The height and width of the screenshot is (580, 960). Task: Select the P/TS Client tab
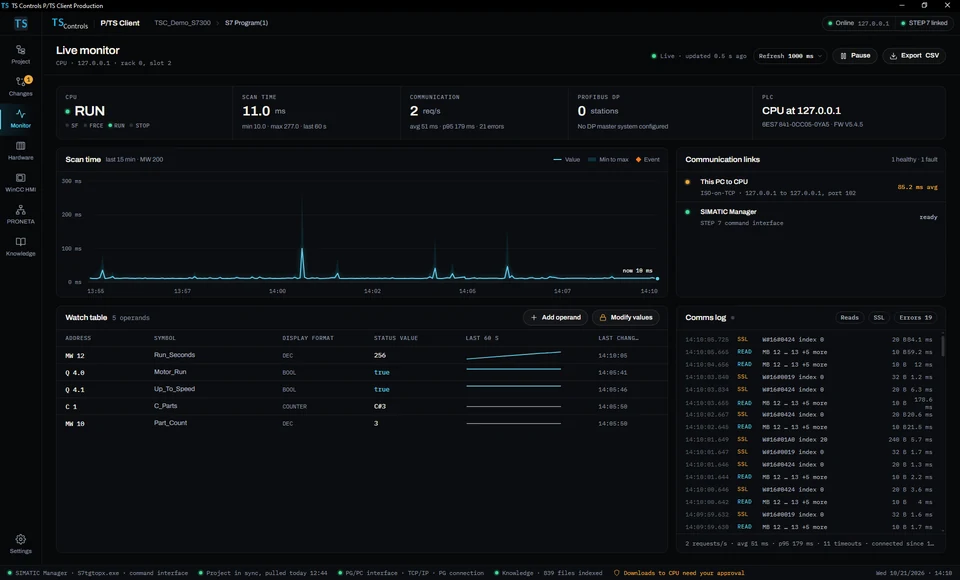pos(120,23)
